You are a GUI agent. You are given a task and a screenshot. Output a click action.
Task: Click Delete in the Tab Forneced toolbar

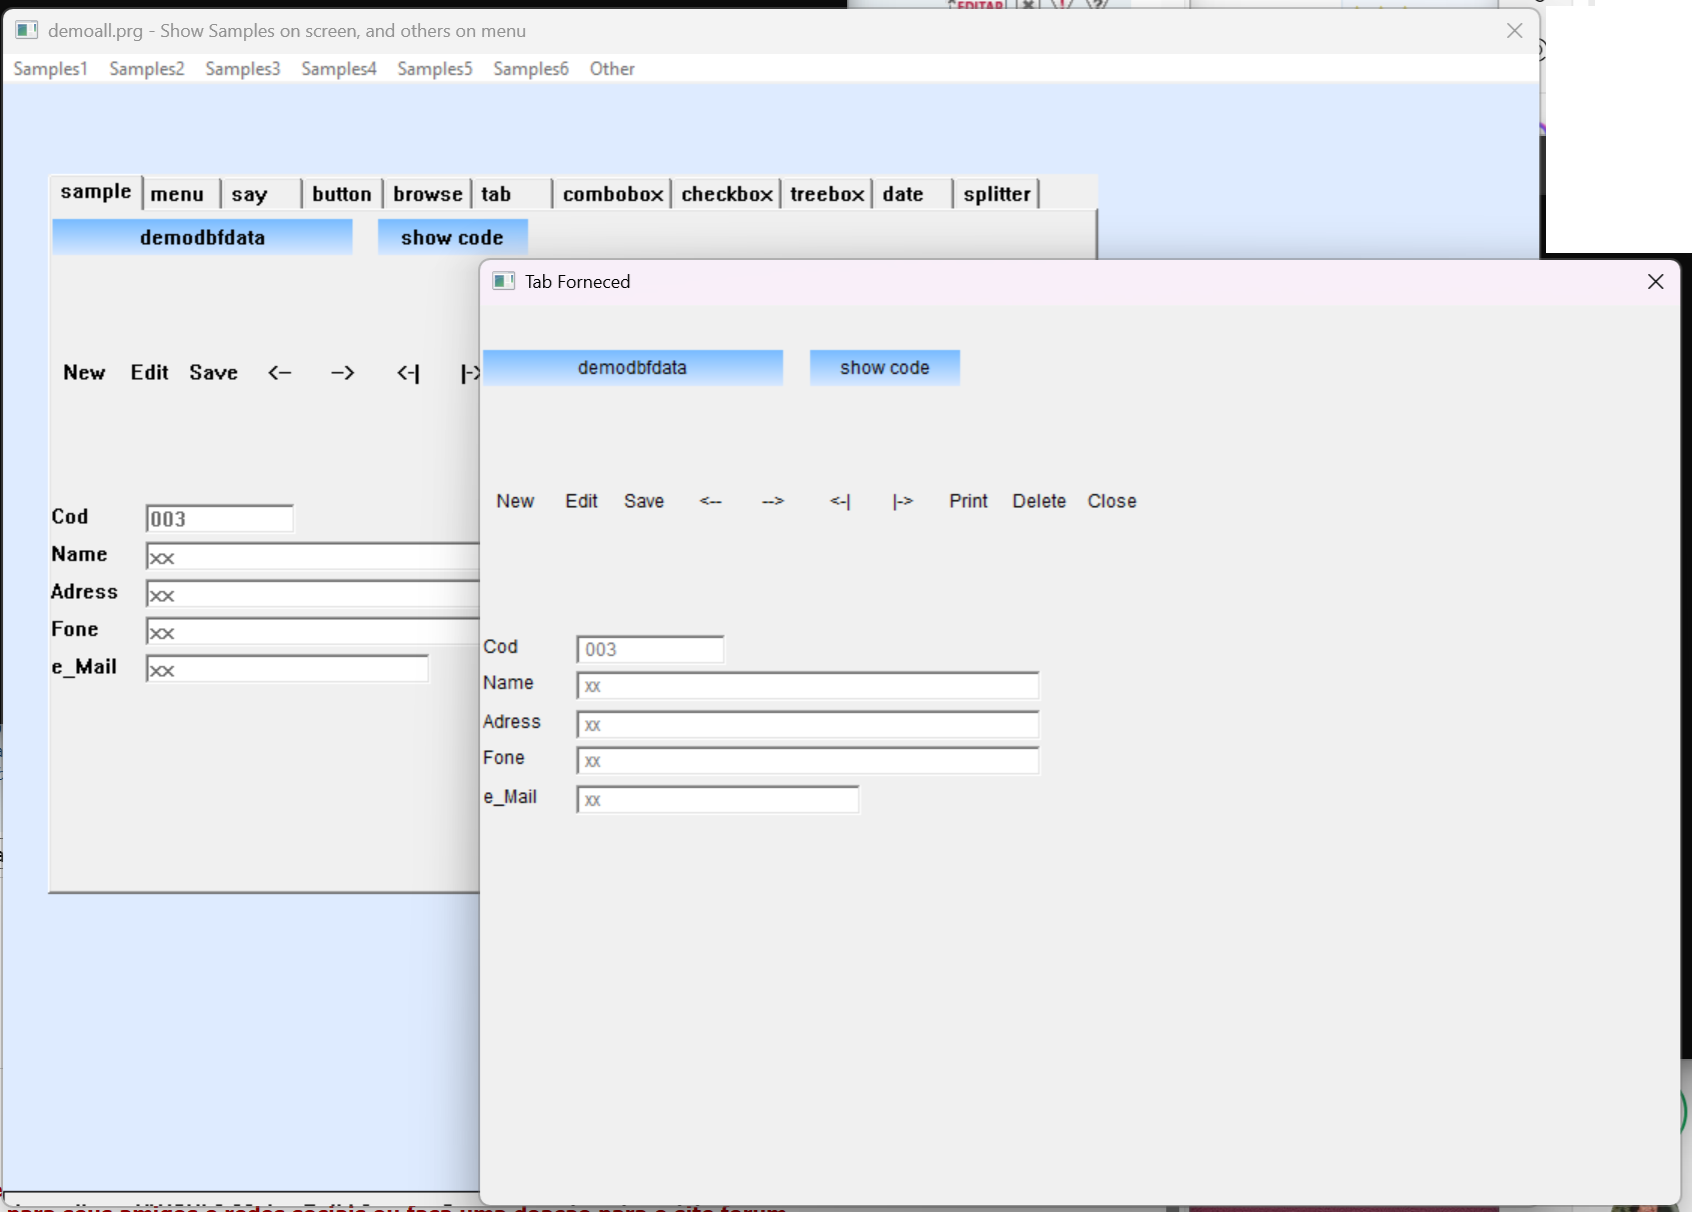(1038, 501)
